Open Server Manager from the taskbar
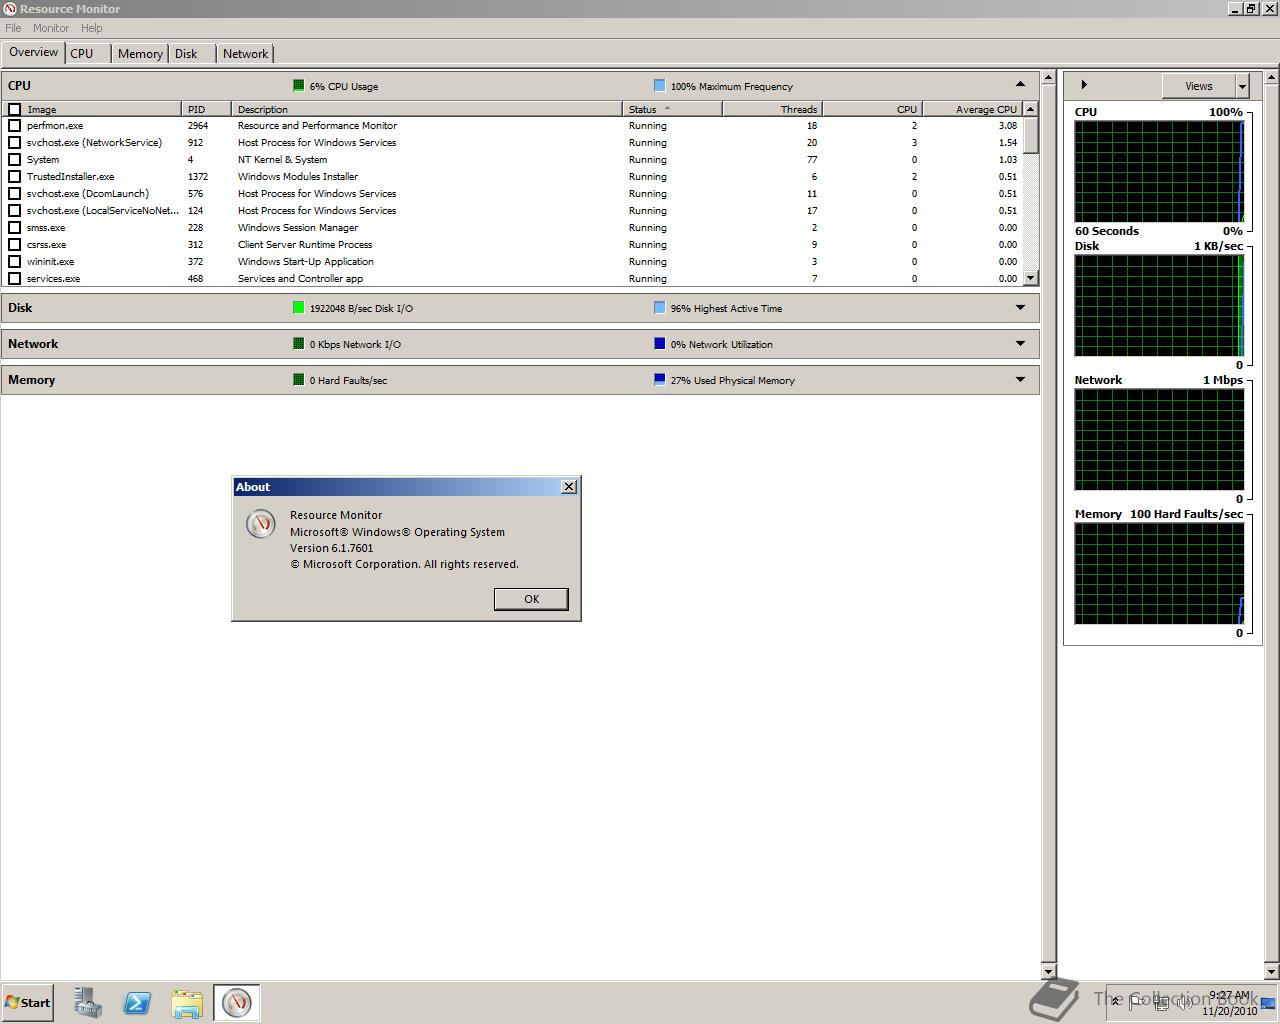 88,1003
